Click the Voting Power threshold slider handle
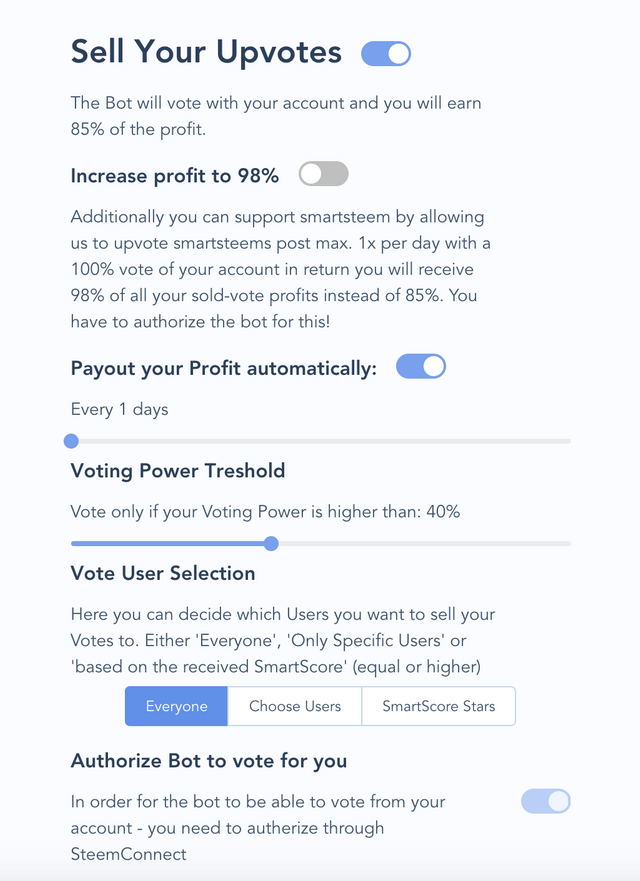 (271, 543)
